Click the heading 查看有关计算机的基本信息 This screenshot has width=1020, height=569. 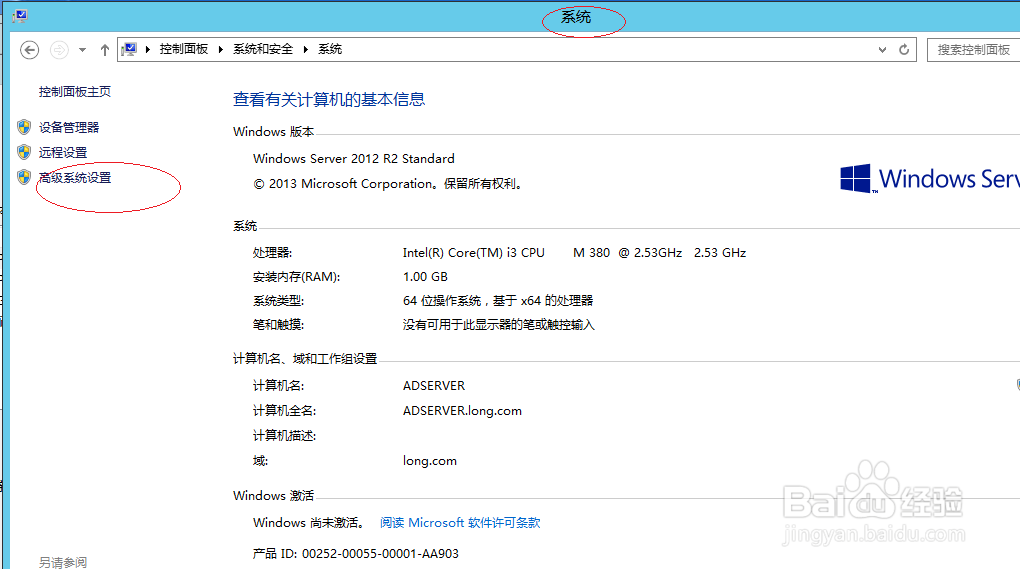[x=329, y=99]
